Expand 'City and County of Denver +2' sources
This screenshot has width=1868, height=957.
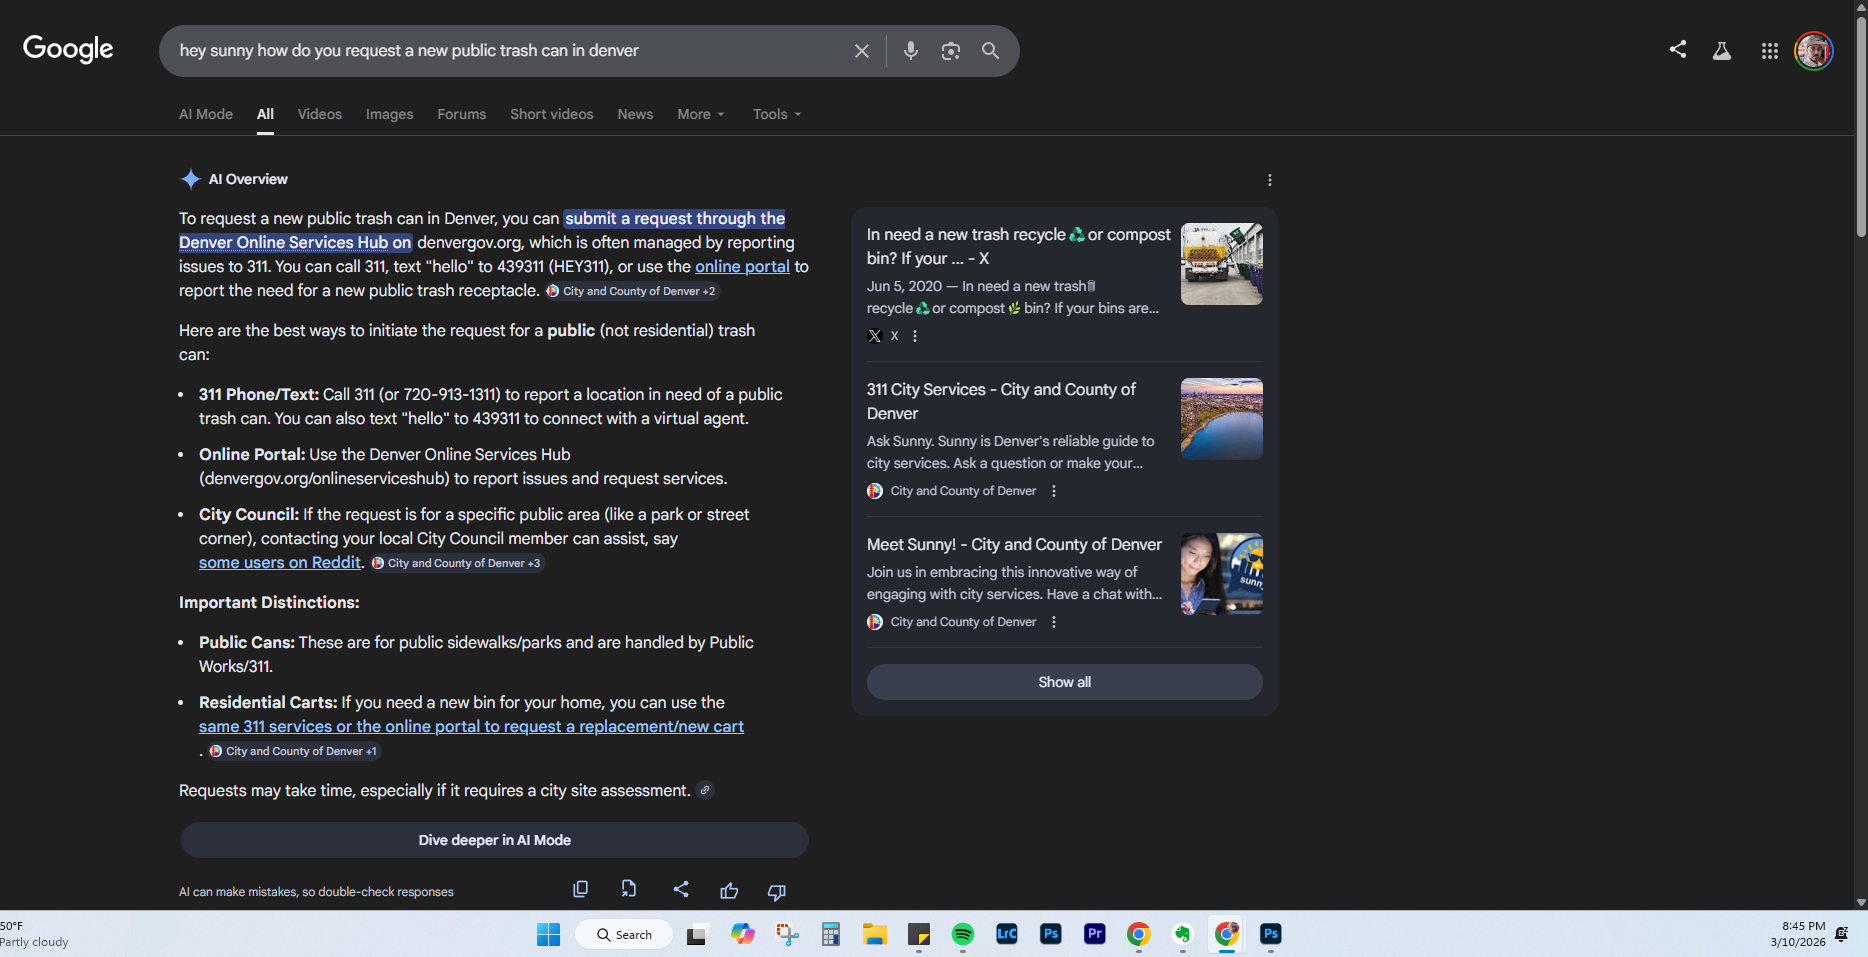click(631, 291)
